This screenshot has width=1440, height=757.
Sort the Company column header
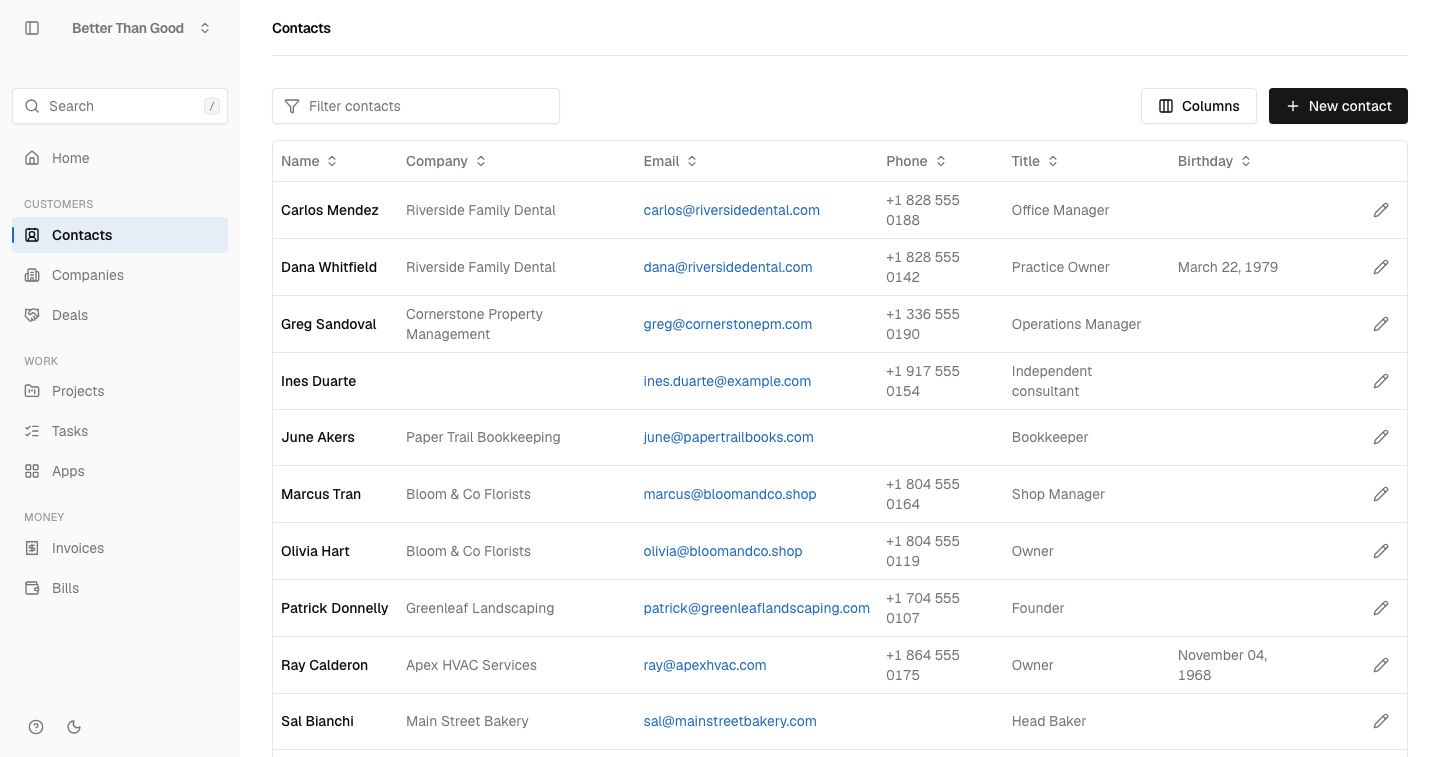pos(446,161)
